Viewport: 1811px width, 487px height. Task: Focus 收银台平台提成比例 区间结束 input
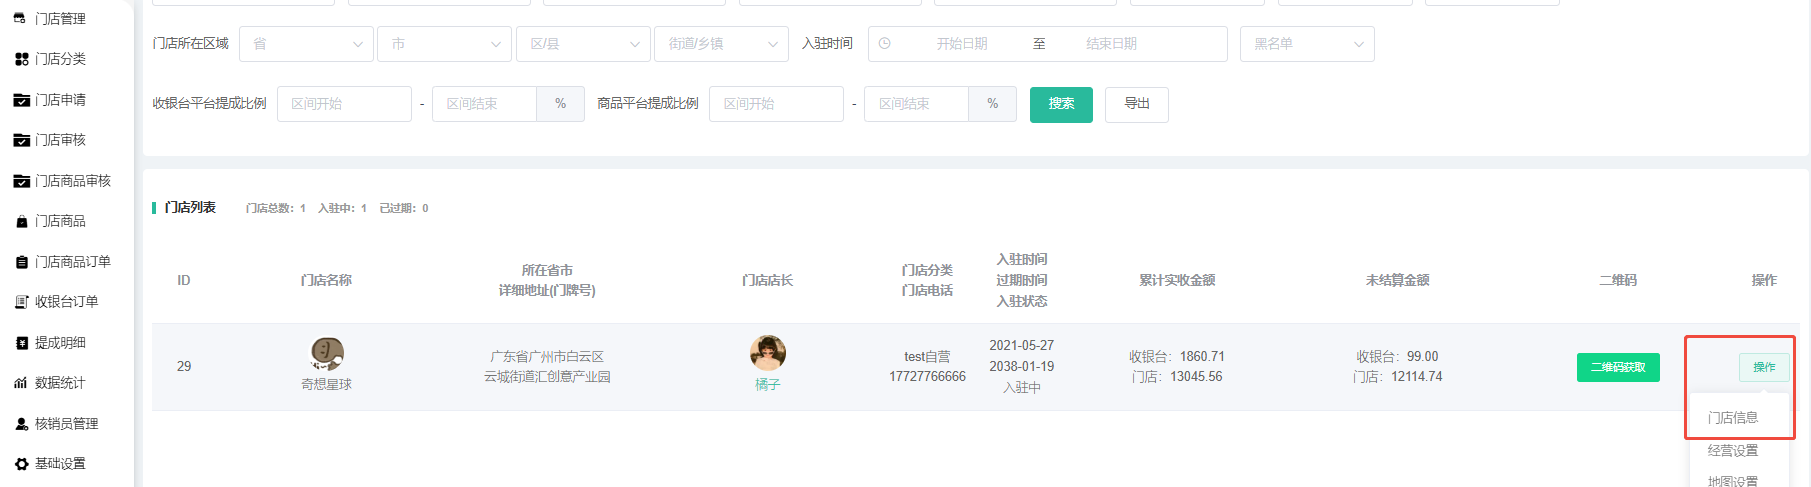(x=485, y=104)
